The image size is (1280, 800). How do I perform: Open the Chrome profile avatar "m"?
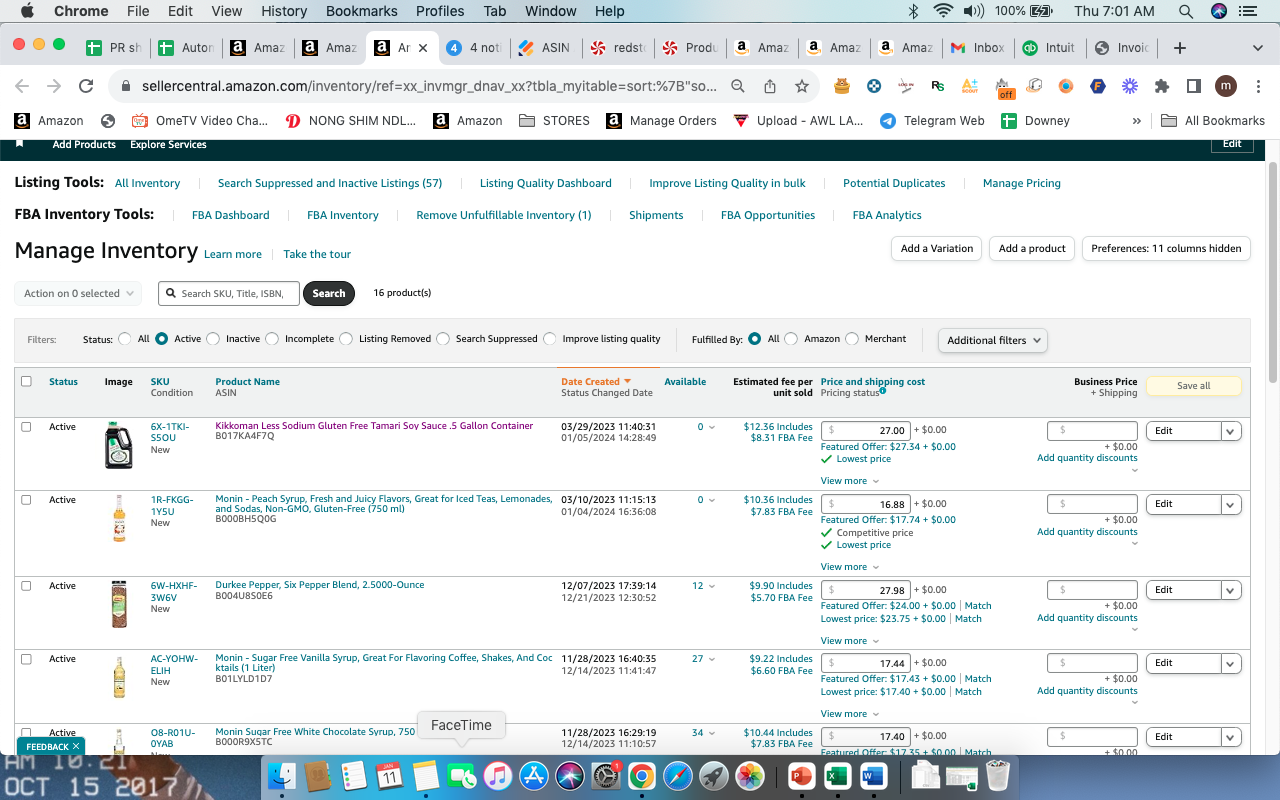tap(1226, 86)
